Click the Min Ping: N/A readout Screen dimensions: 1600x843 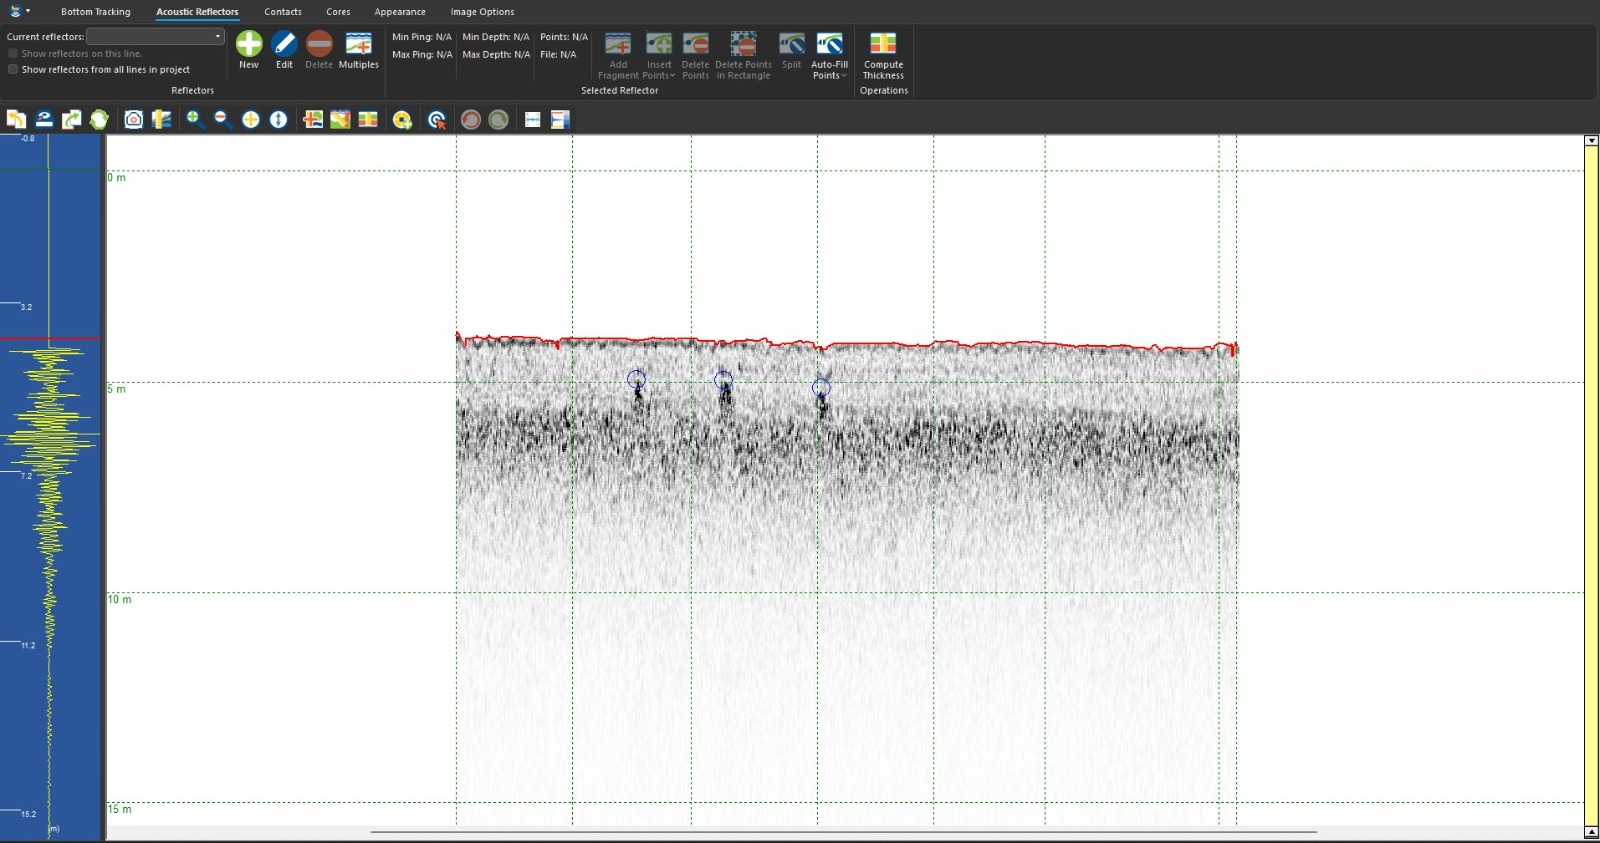pyautogui.click(x=422, y=37)
